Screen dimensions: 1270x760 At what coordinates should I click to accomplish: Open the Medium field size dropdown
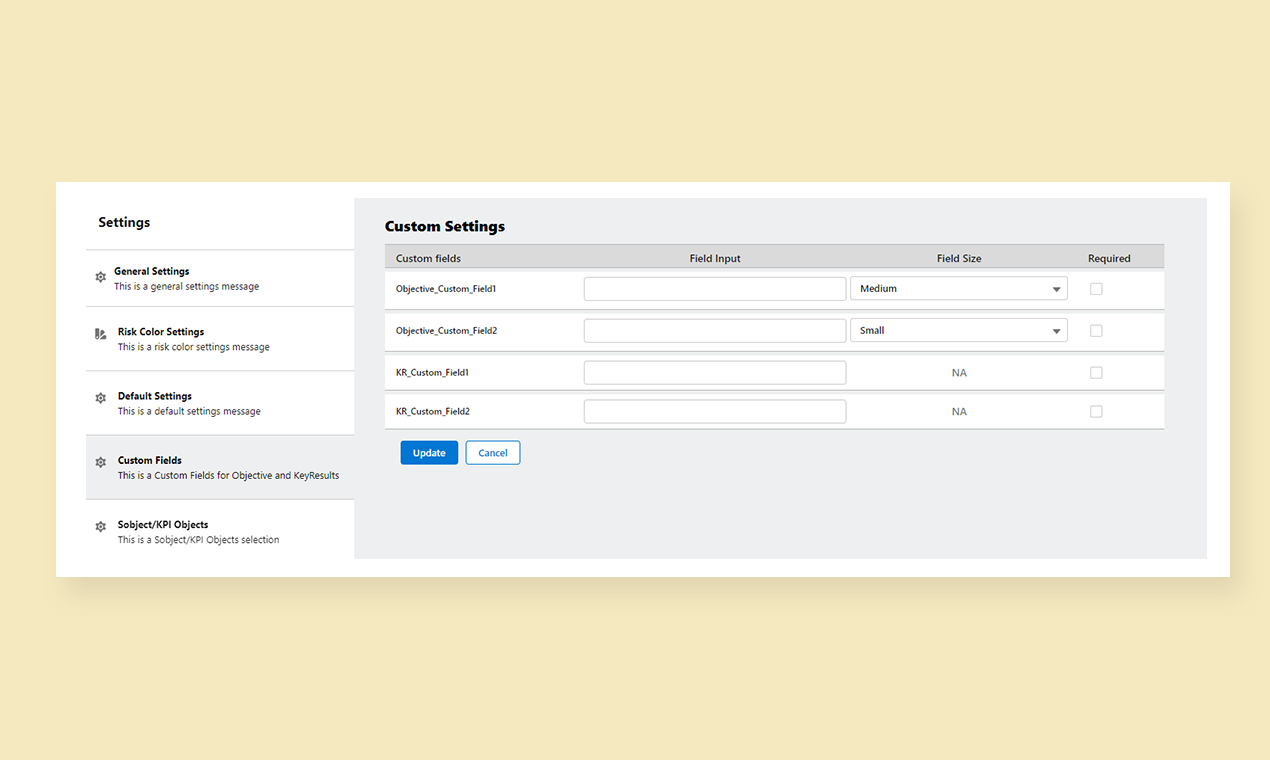tap(958, 289)
